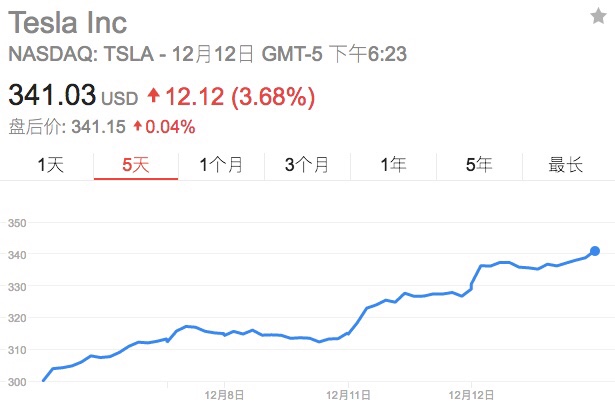Click the small up arrow beside 0.04%
The image size is (615, 409).
pyautogui.click(x=137, y=127)
